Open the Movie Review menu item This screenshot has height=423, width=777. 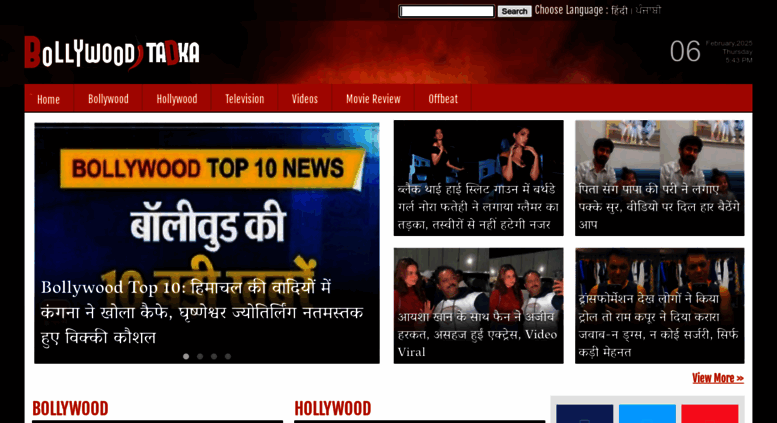[373, 99]
